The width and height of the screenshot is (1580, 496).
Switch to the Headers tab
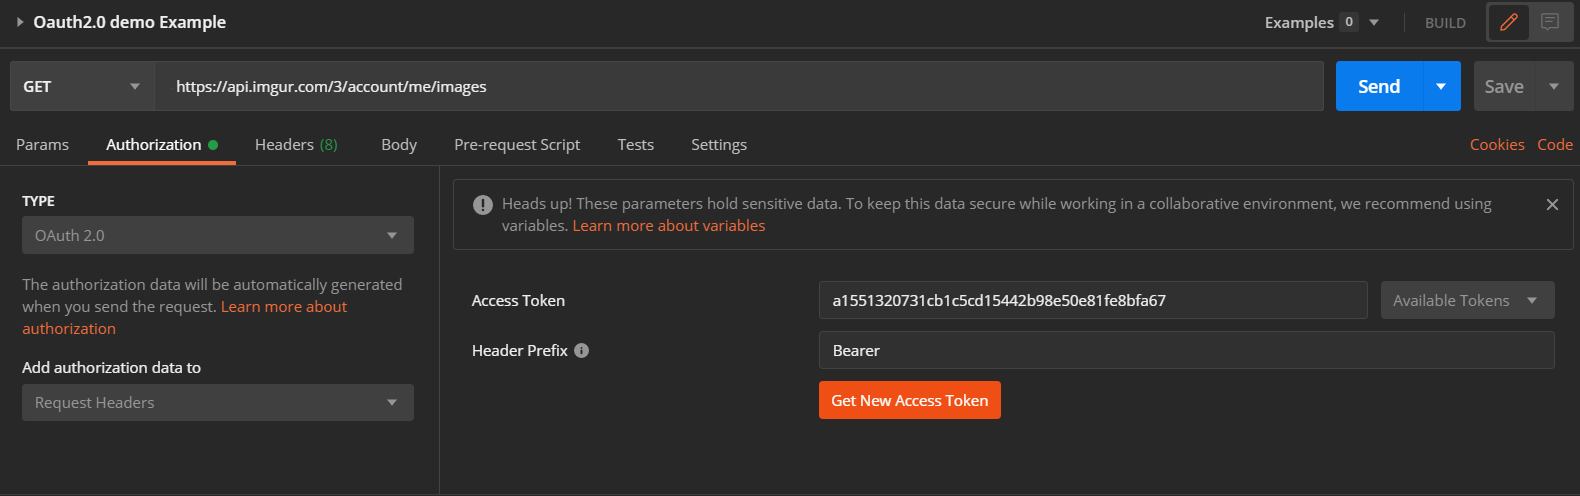tap(296, 144)
